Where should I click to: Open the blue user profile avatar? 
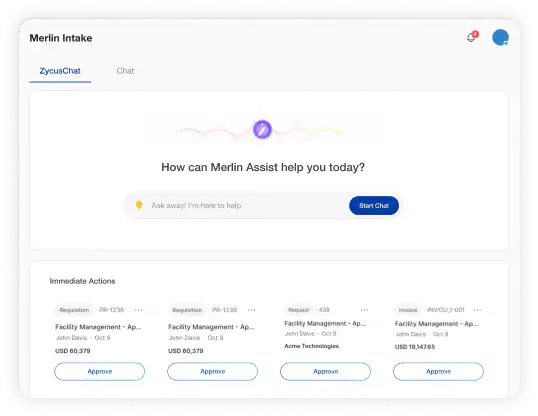click(500, 37)
